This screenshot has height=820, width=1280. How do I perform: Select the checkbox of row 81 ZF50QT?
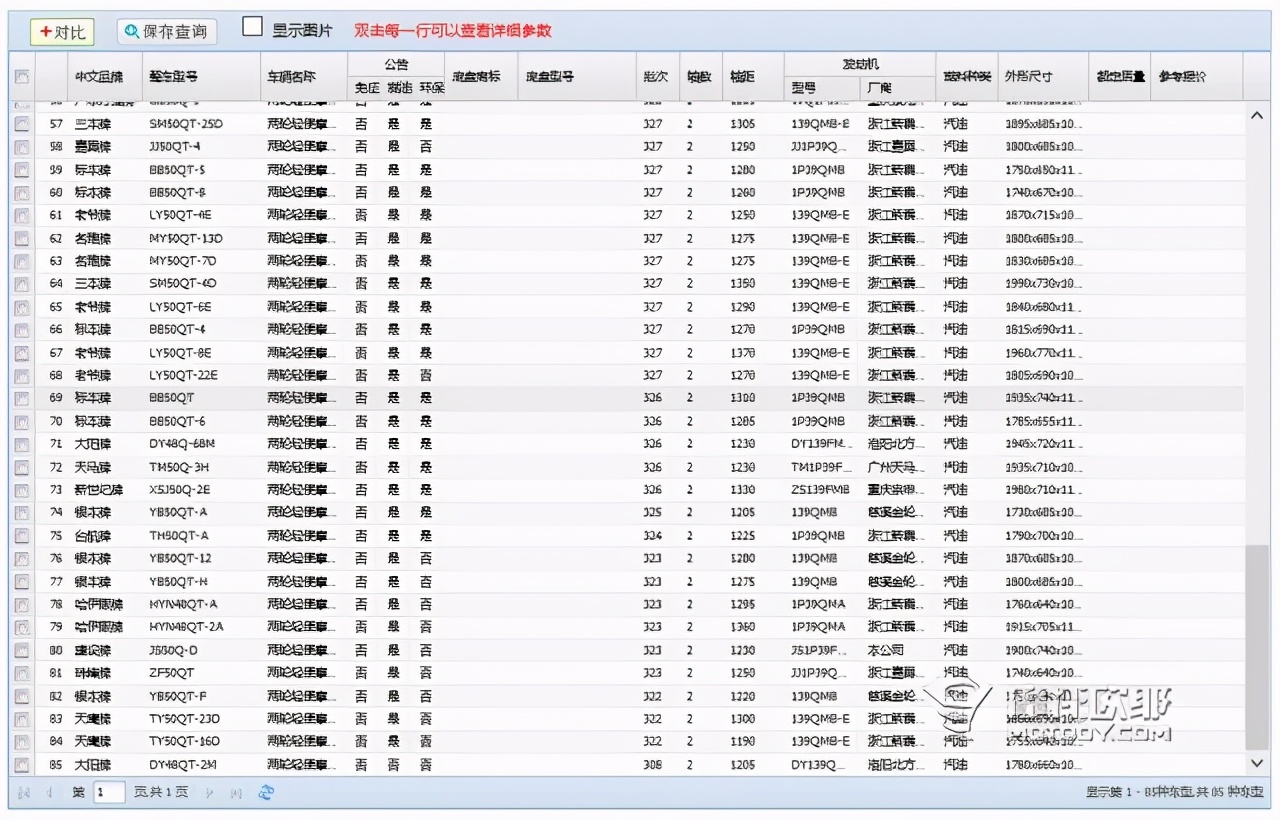[22, 673]
